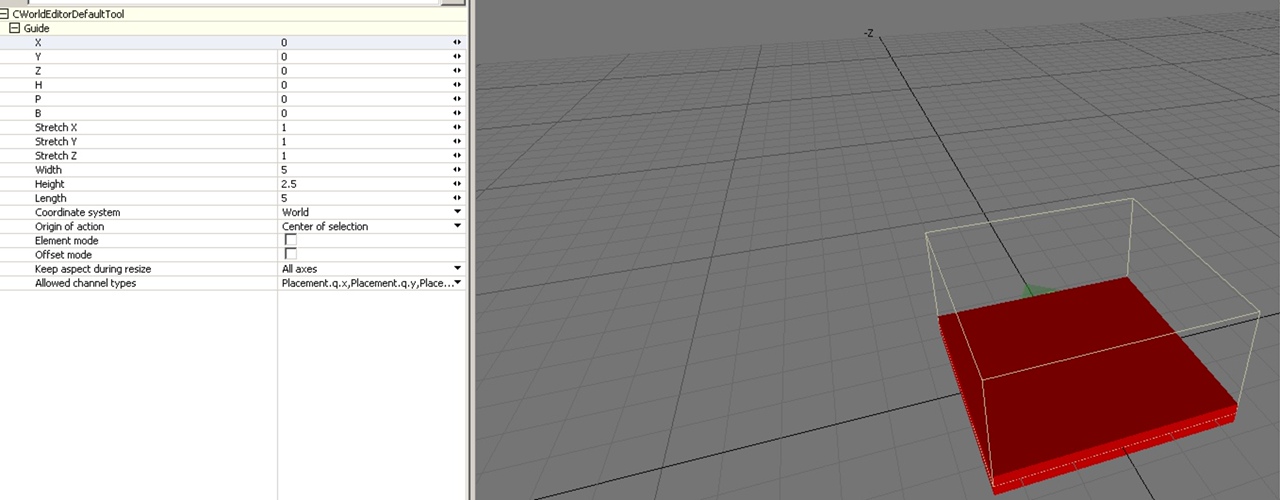The height and width of the screenshot is (500, 1280).
Task: Click the Stretch Y spinner arrows
Action: 457,142
